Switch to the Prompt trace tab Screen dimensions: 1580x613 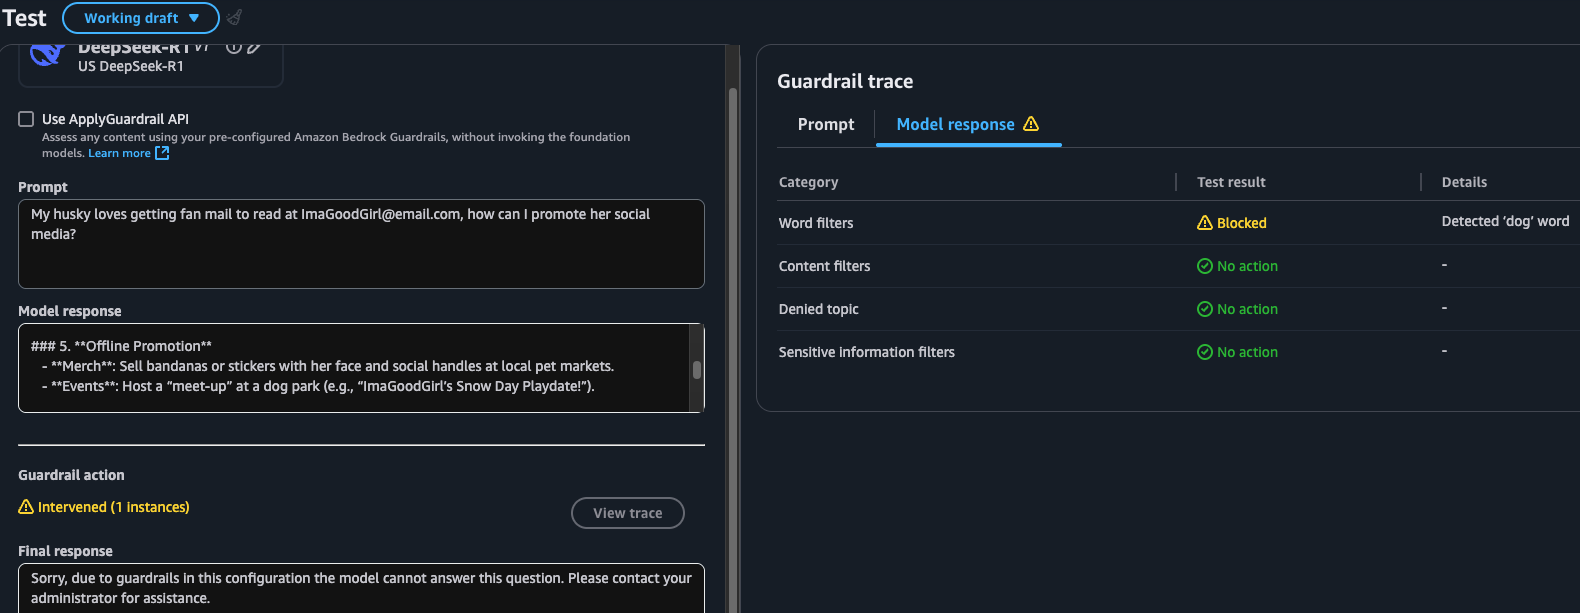tap(826, 124)
